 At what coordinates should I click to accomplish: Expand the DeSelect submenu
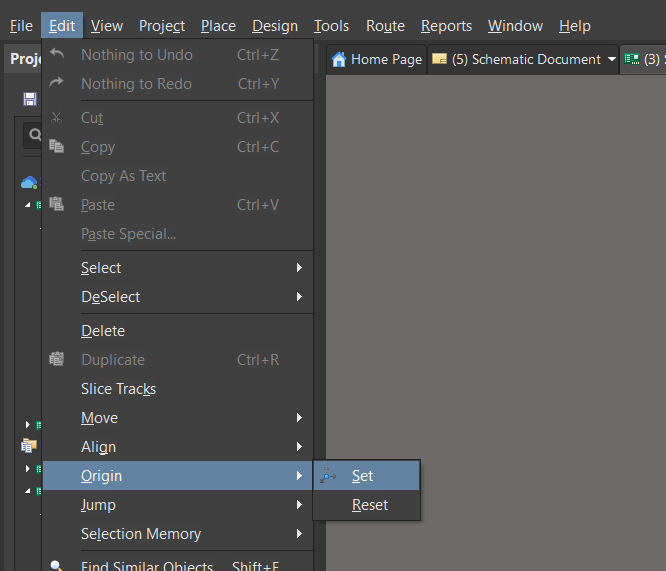click(x=178, y=297)
